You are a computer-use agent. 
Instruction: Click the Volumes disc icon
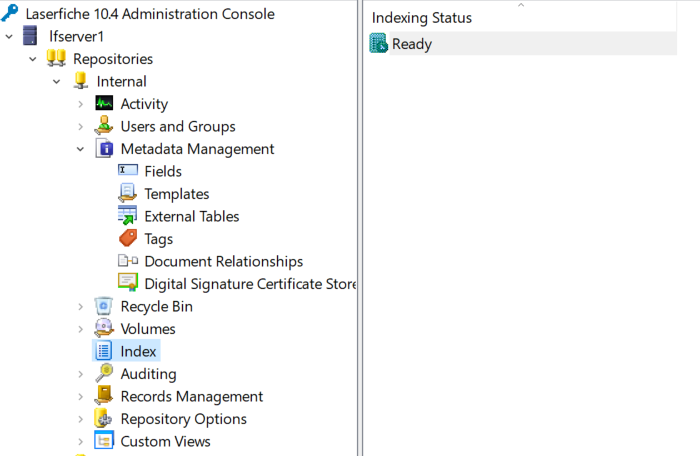pyautogui.click(x=104, y=328)
